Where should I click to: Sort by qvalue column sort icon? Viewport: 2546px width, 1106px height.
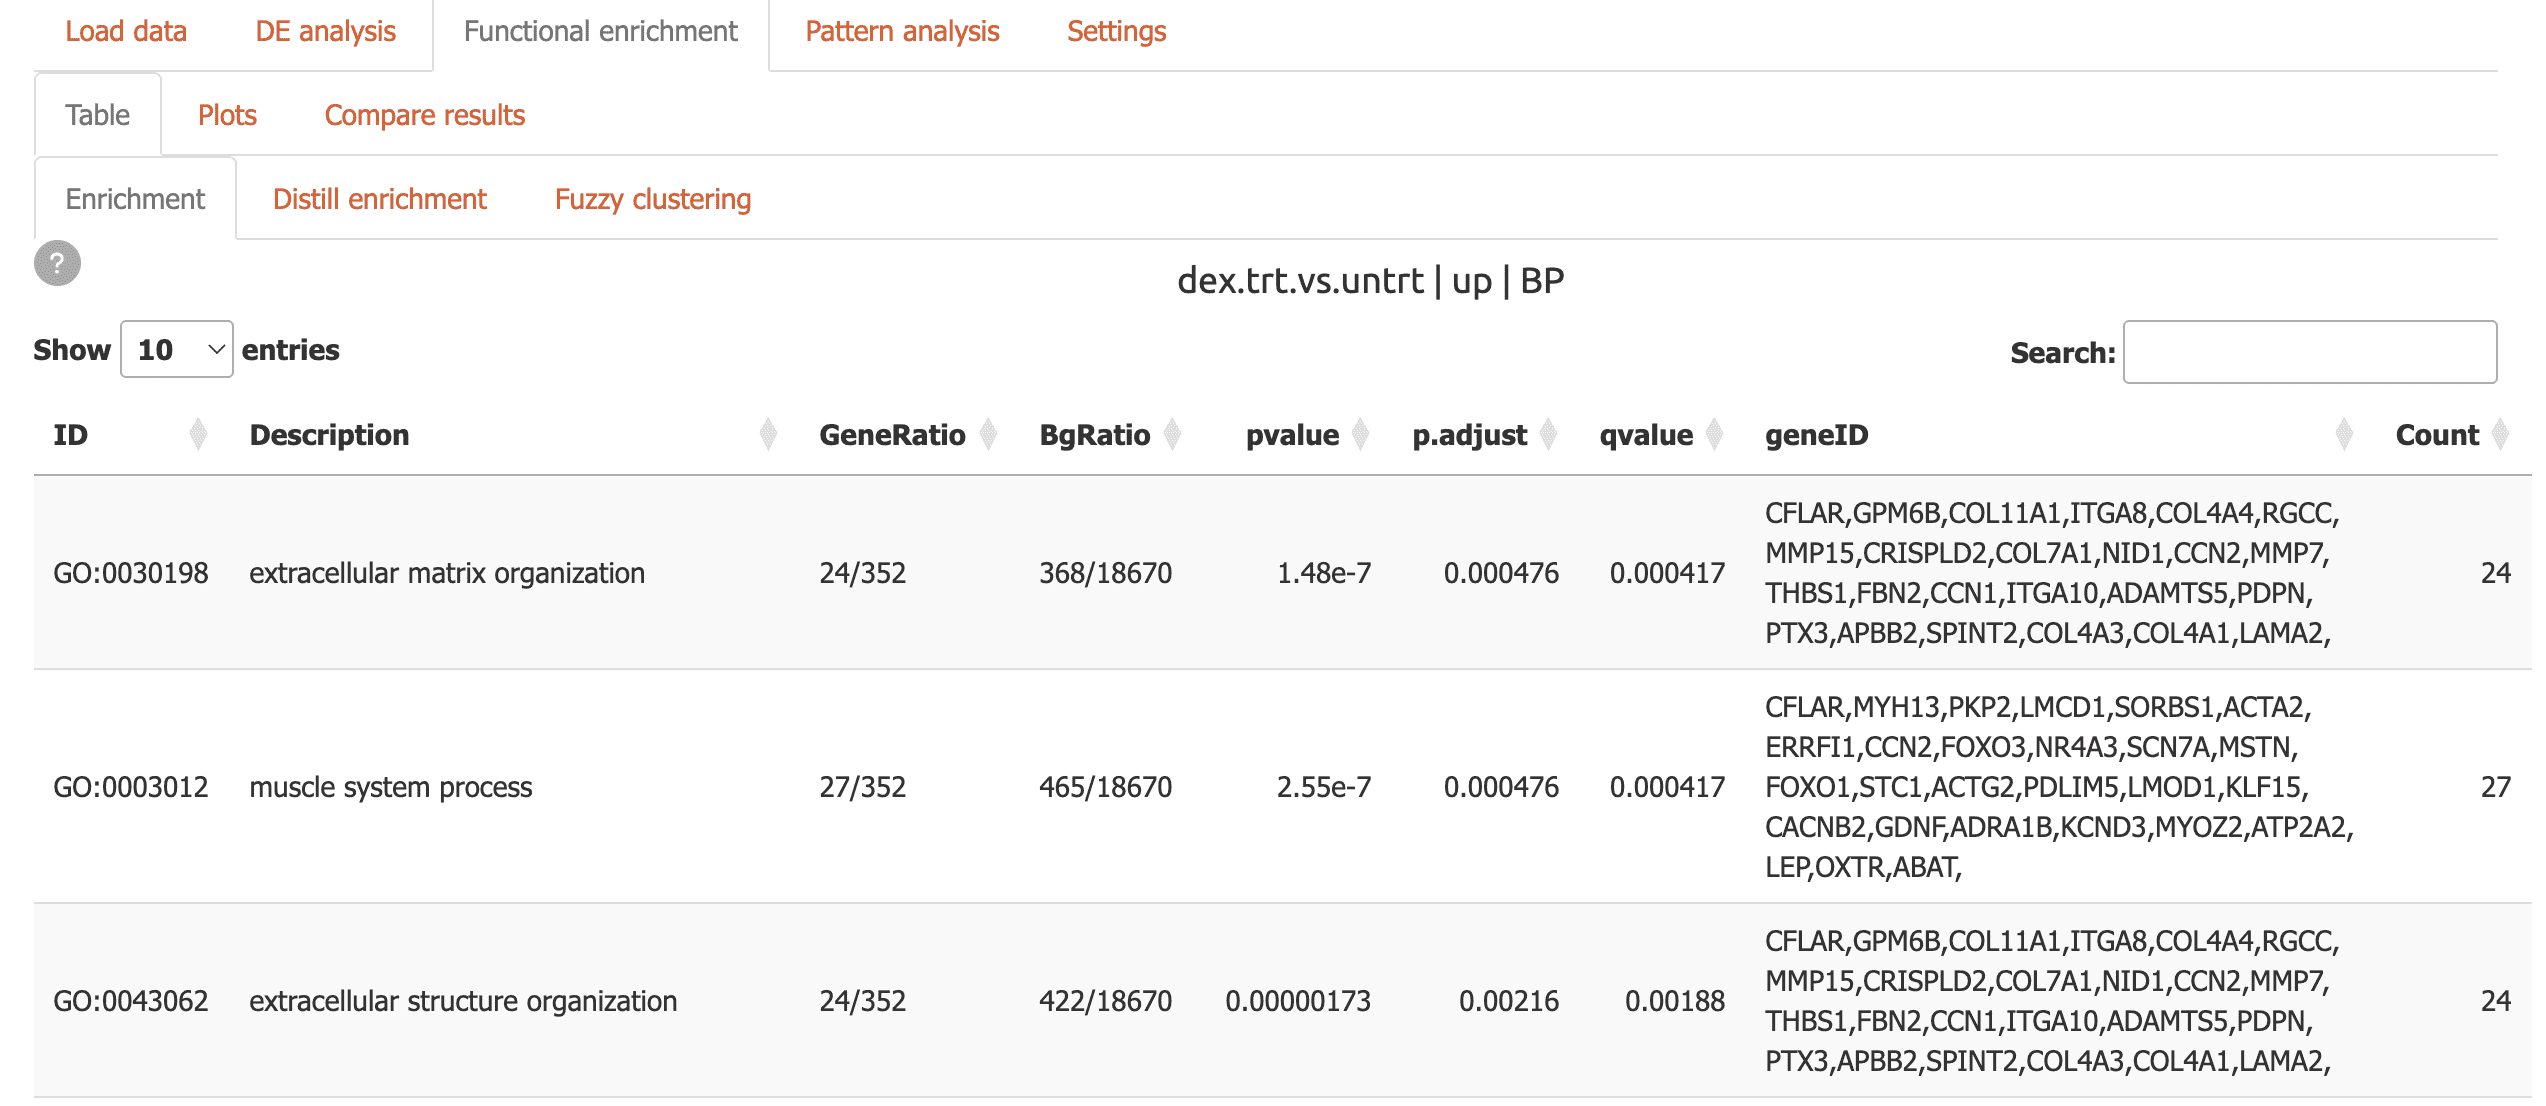(1714, 435)
